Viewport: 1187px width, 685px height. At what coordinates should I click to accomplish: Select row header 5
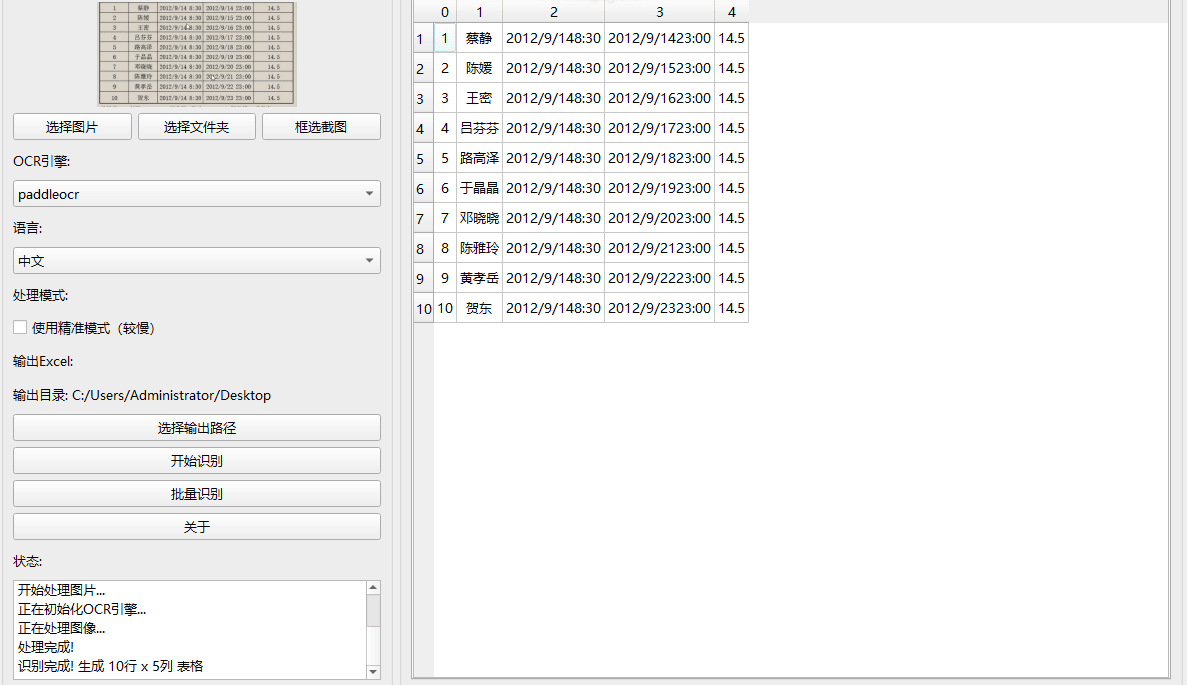click(x=422, y=158)
